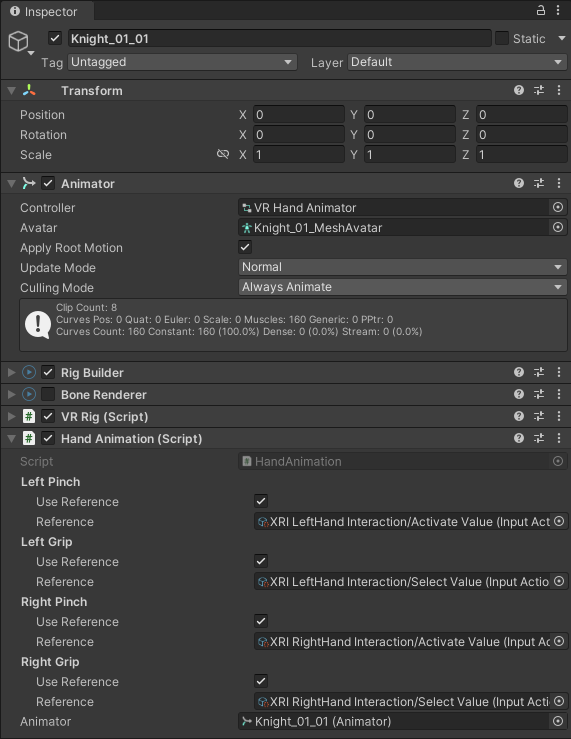Click Rotation Y value field
The image size is (571, 739).
[410, 135]
